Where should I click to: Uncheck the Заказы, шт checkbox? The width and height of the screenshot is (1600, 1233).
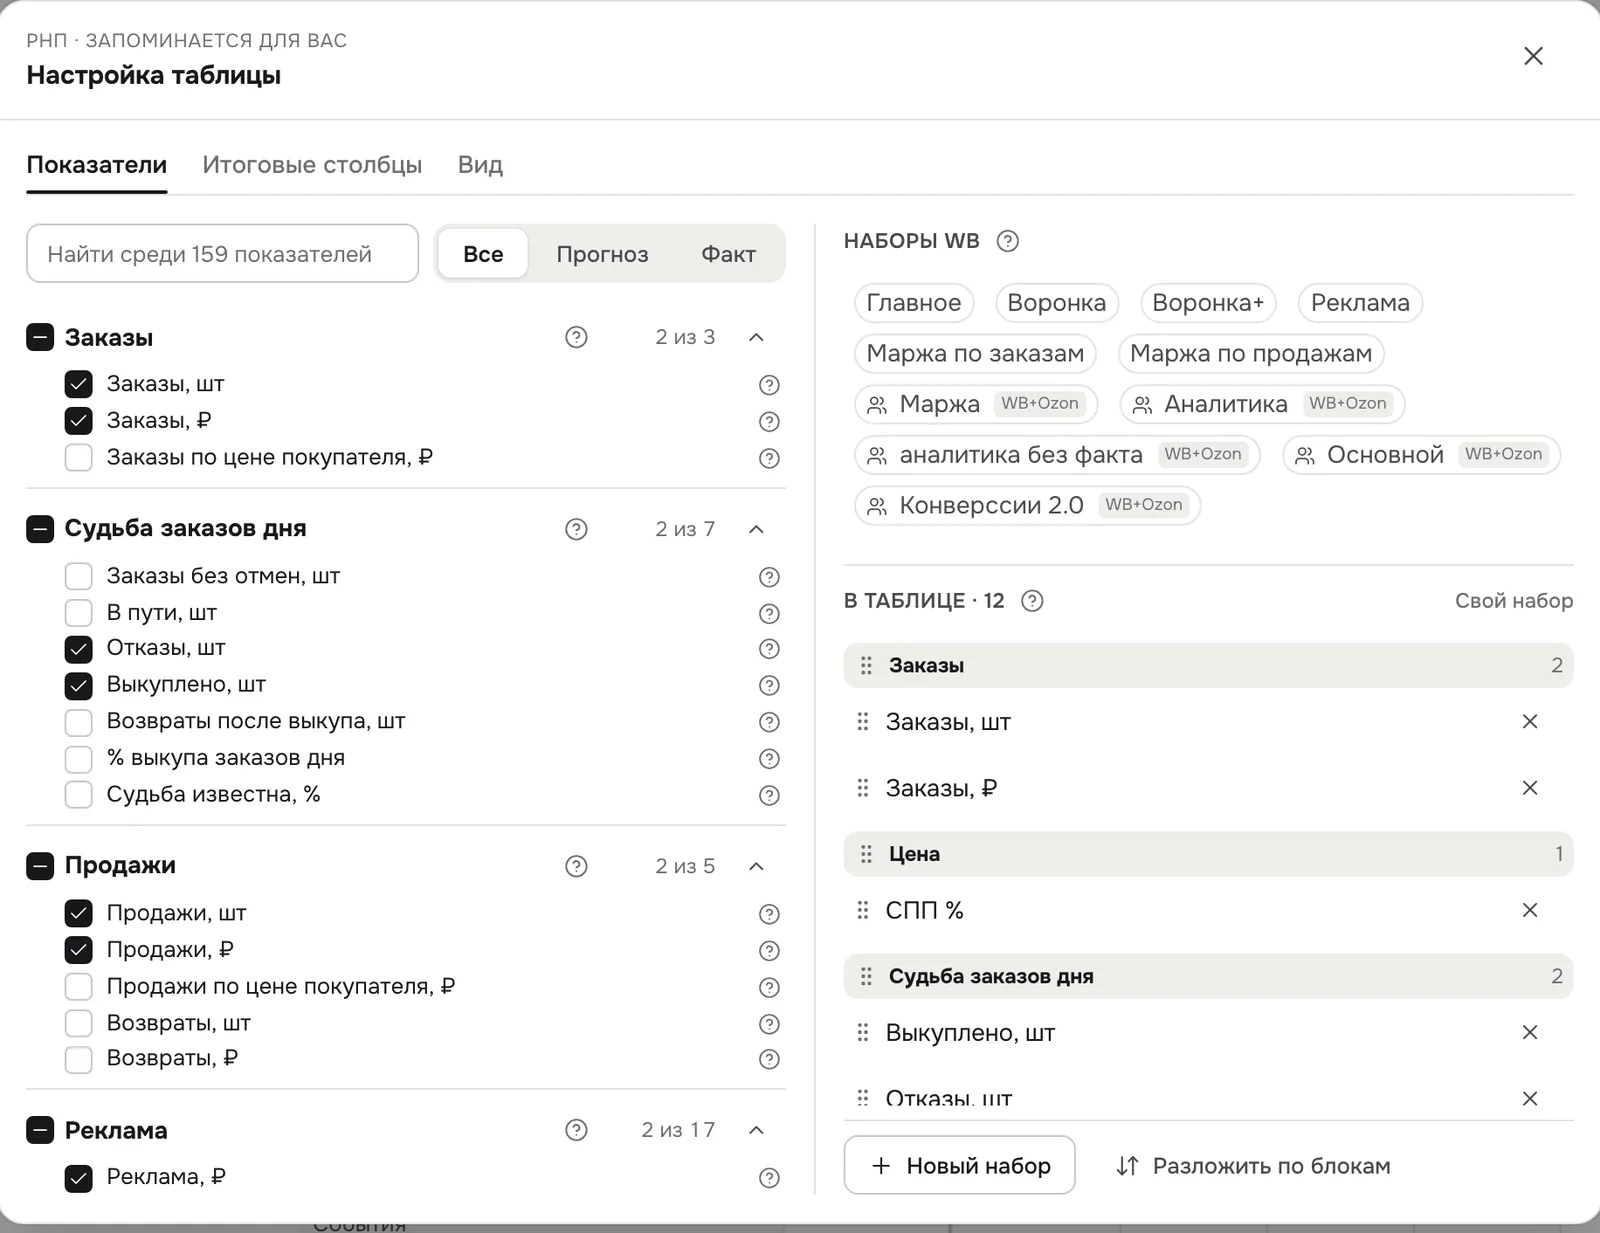pos(79,384)
